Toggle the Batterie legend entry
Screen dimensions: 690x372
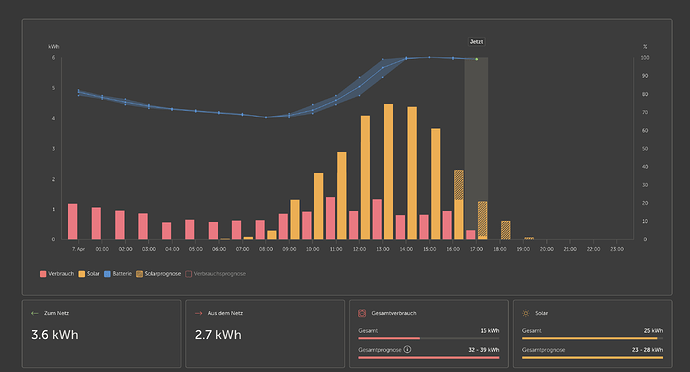coord(118,274)
